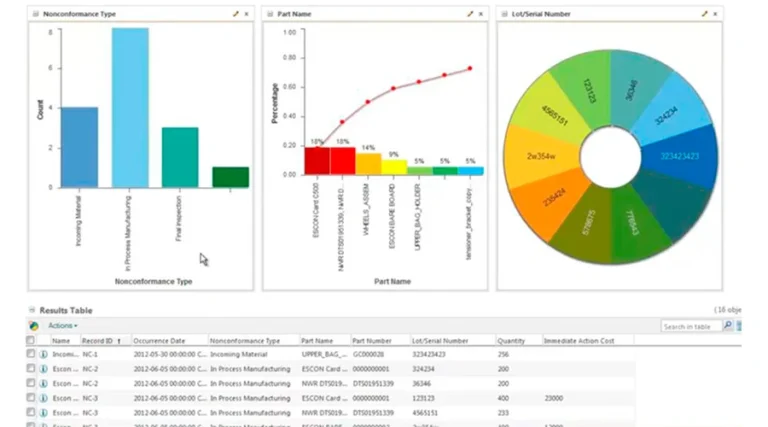Click quantity value 233
Screen dimensions: 768x427
(x=503, y=413)
